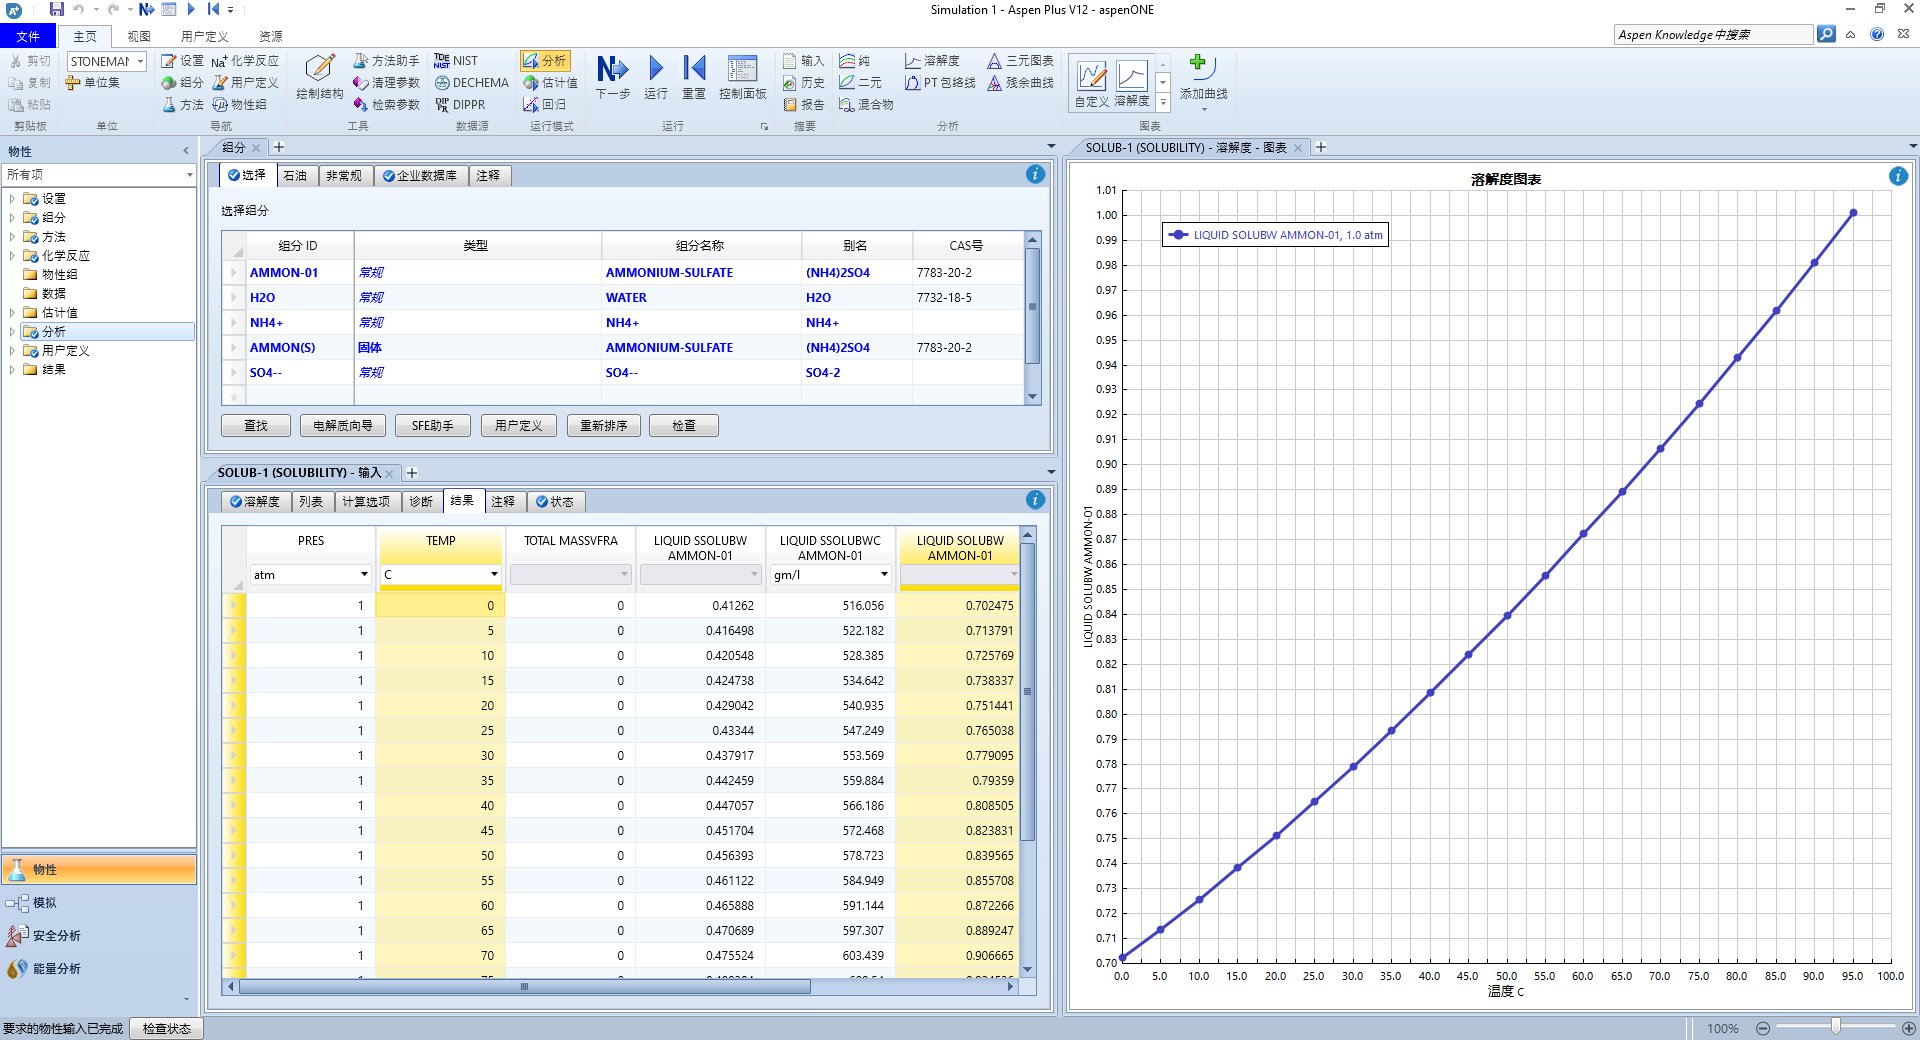The image size is (1920, 1040).
Task: Switch to 企业数据库 tab
Action: (x=420, y=176)
